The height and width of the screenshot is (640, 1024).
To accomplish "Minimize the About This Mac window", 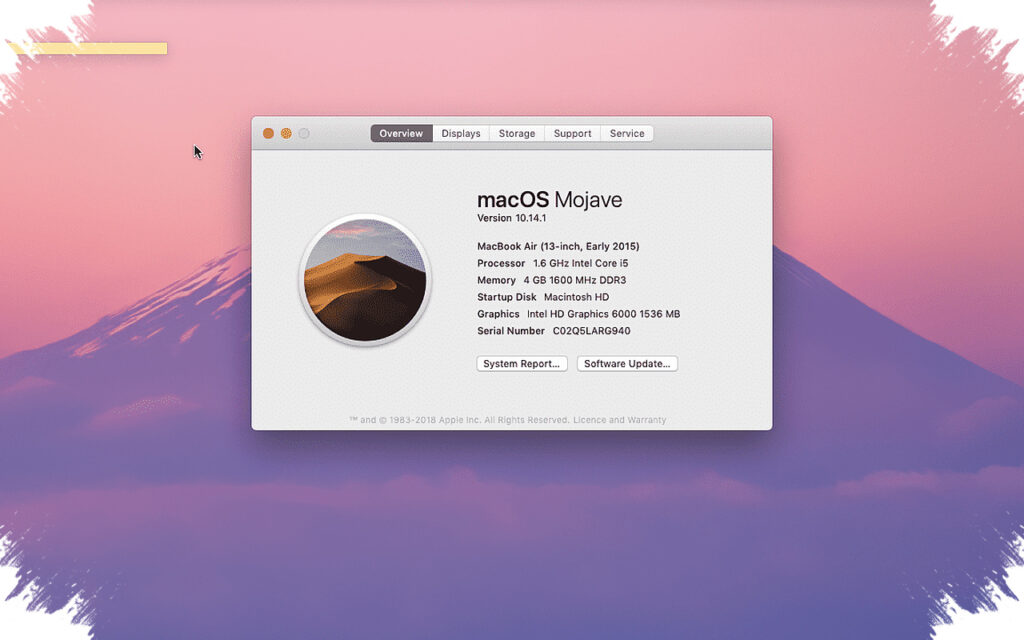I will point(286,133).
